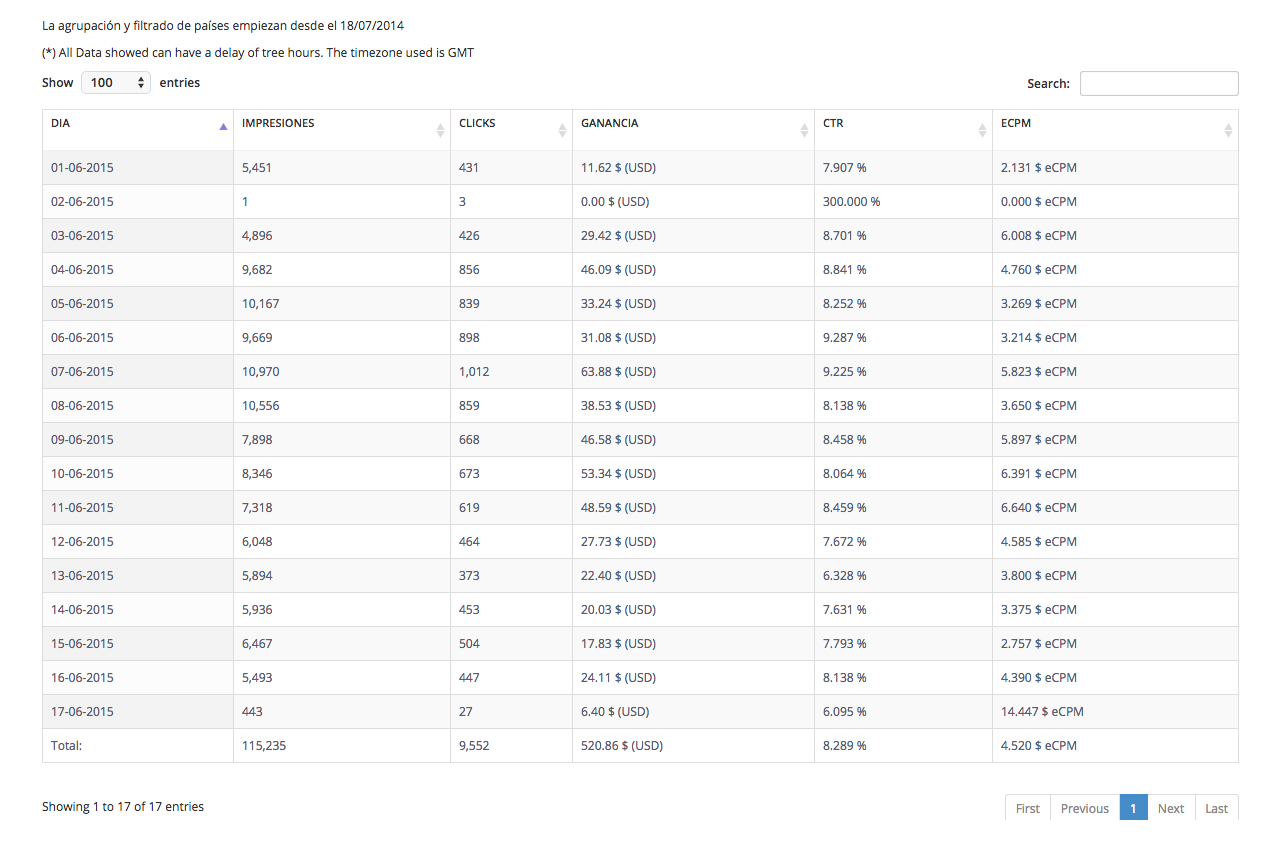Click the 520.86 $ (USD) total earnings

coord(622,746)
